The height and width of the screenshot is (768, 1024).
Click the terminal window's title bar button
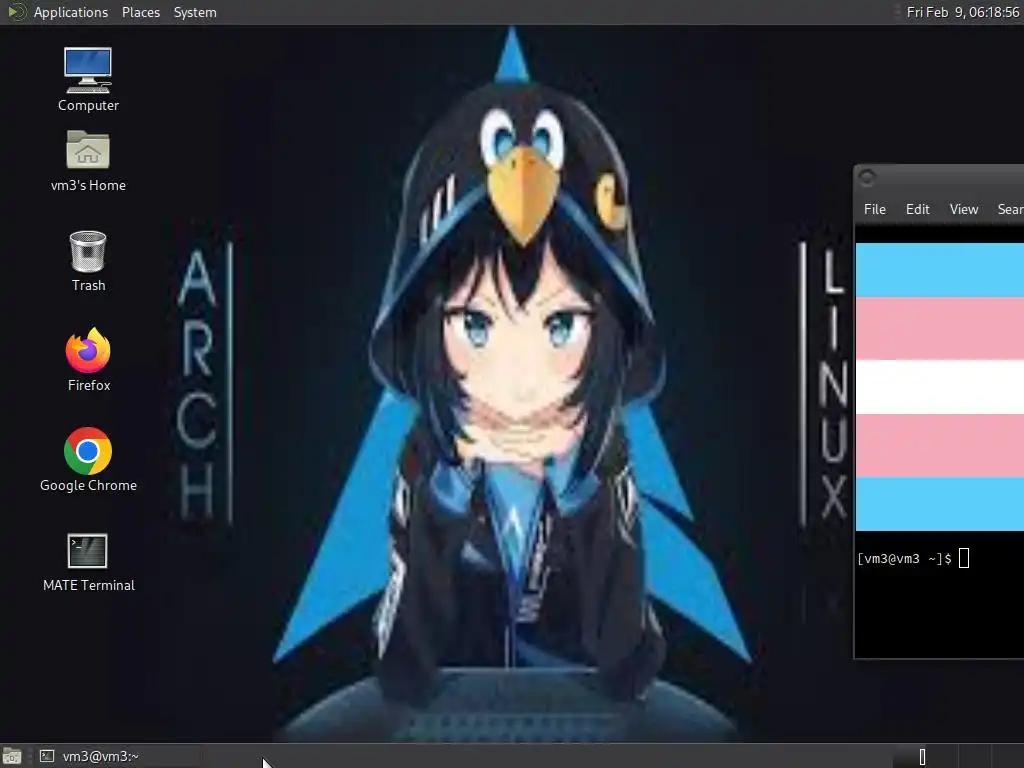867,177
